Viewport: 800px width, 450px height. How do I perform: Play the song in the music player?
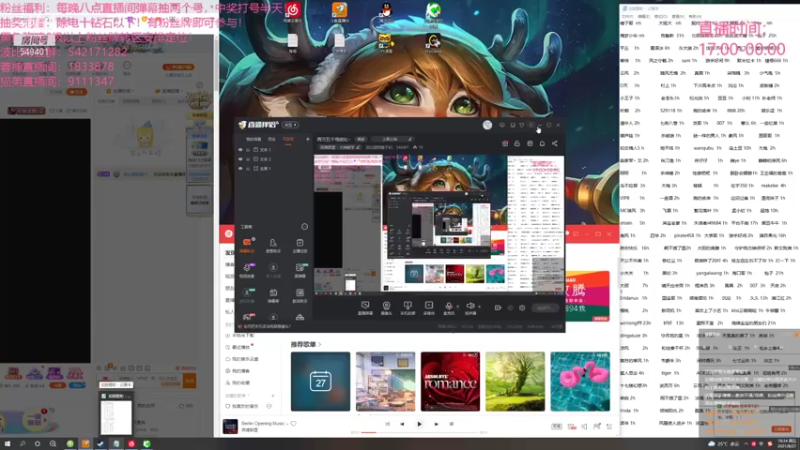click(419, 424)
